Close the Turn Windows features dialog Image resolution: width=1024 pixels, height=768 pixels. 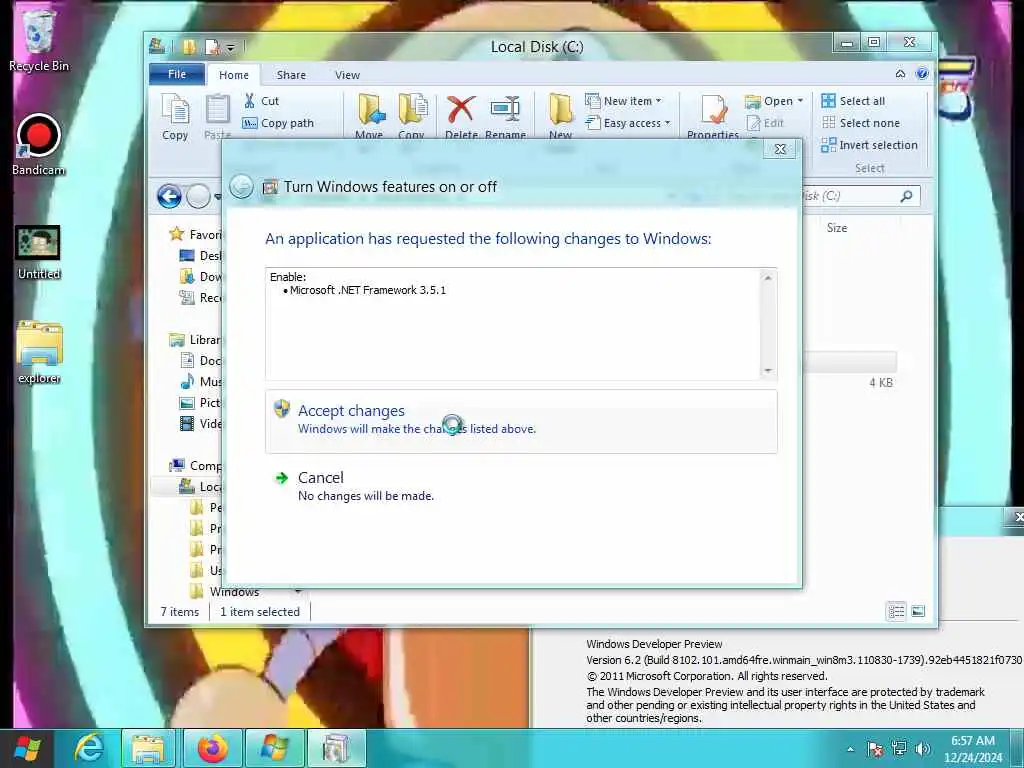coord(780,150)
